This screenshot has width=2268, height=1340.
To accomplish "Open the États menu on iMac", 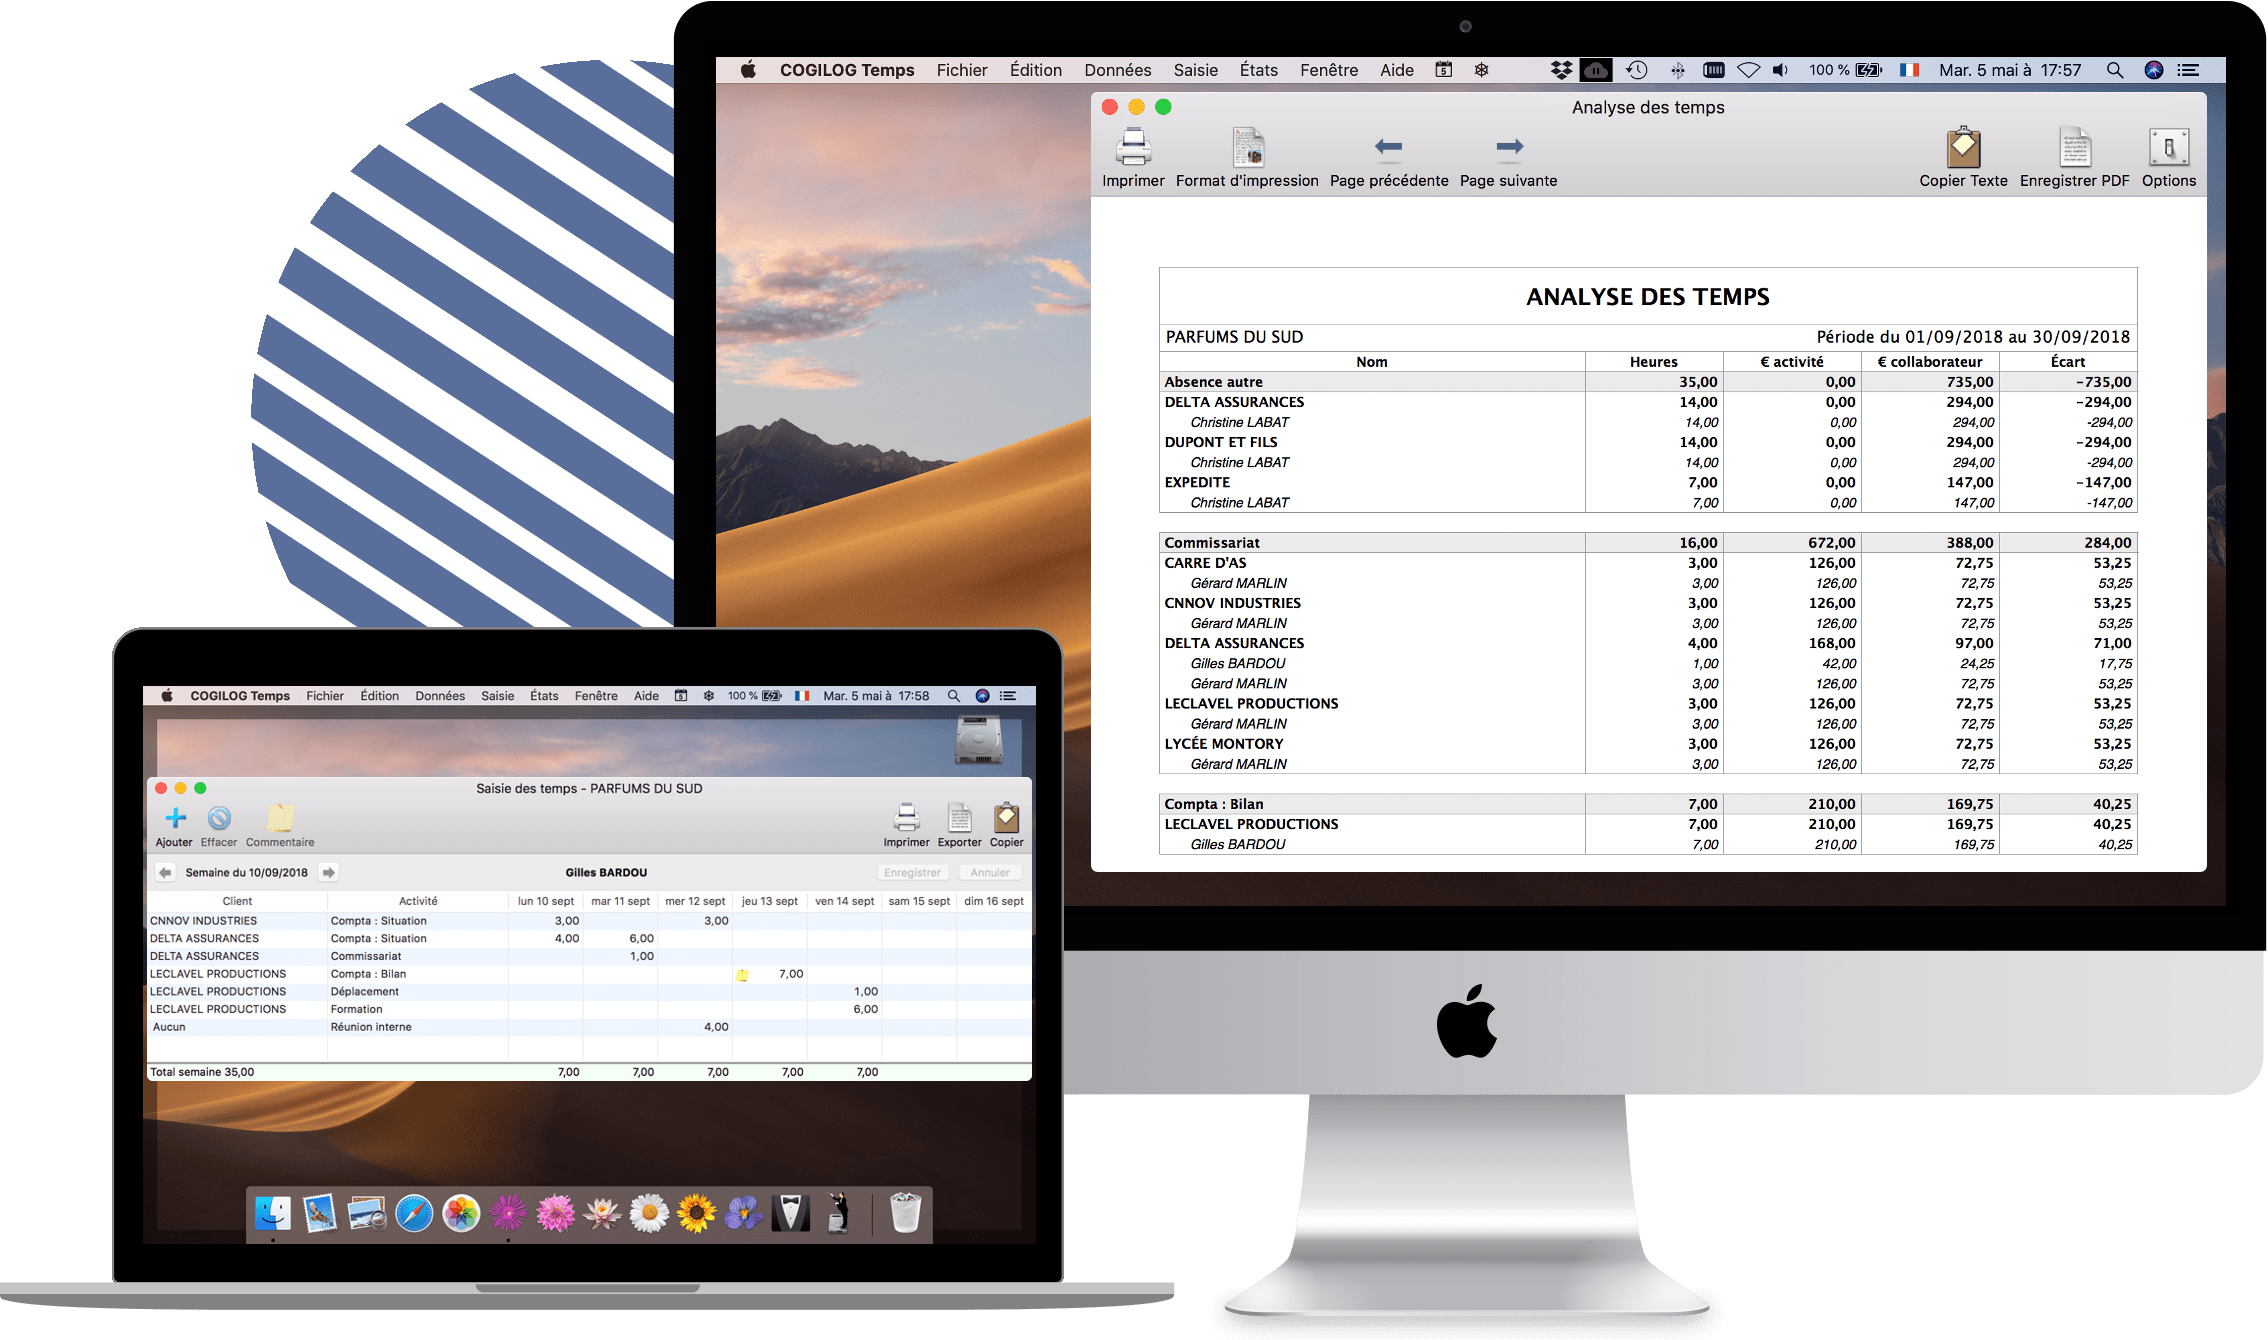I will (x=1259, y=70).
